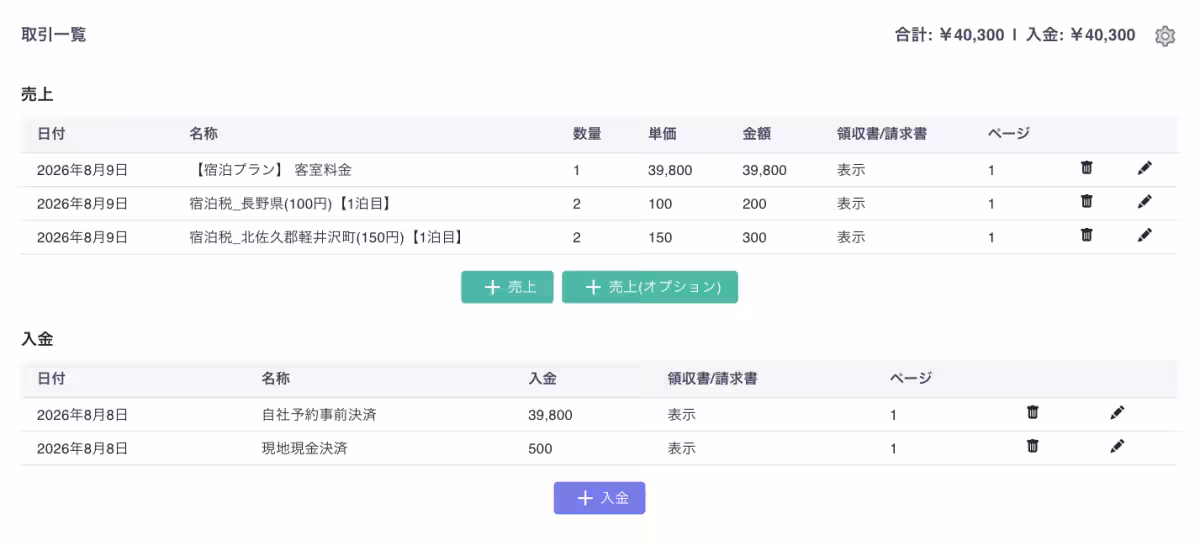Click the 500 入金 amount cell
This screenshot has height=546, width=1200.
coord(540,449)
